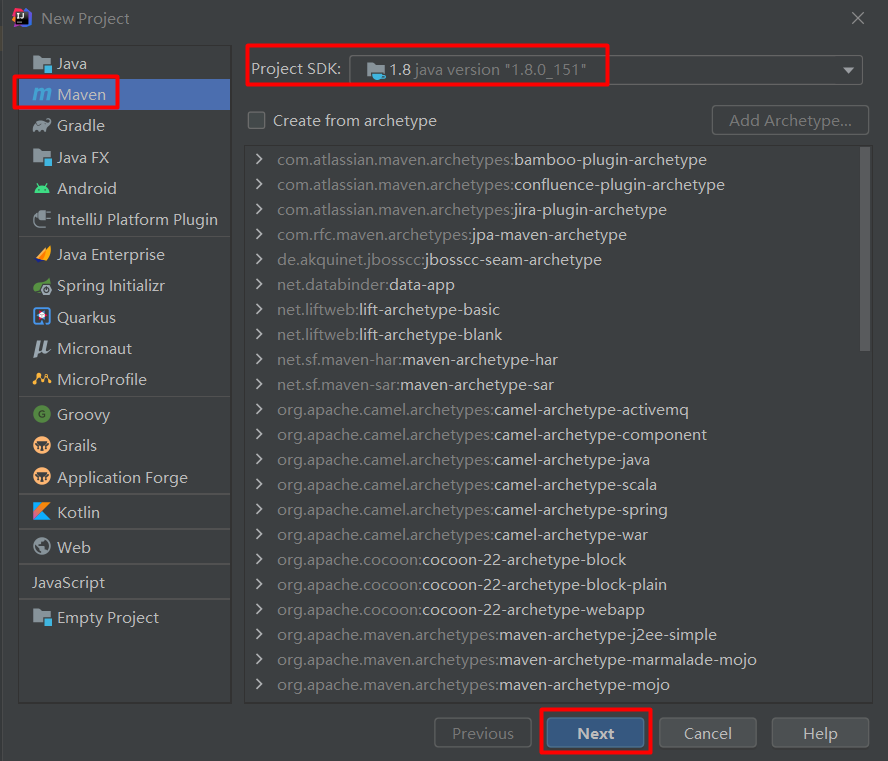This screenshot has width=888, height=761.
Task: Select camel-archetype-scala row
Action: [552, 484]
